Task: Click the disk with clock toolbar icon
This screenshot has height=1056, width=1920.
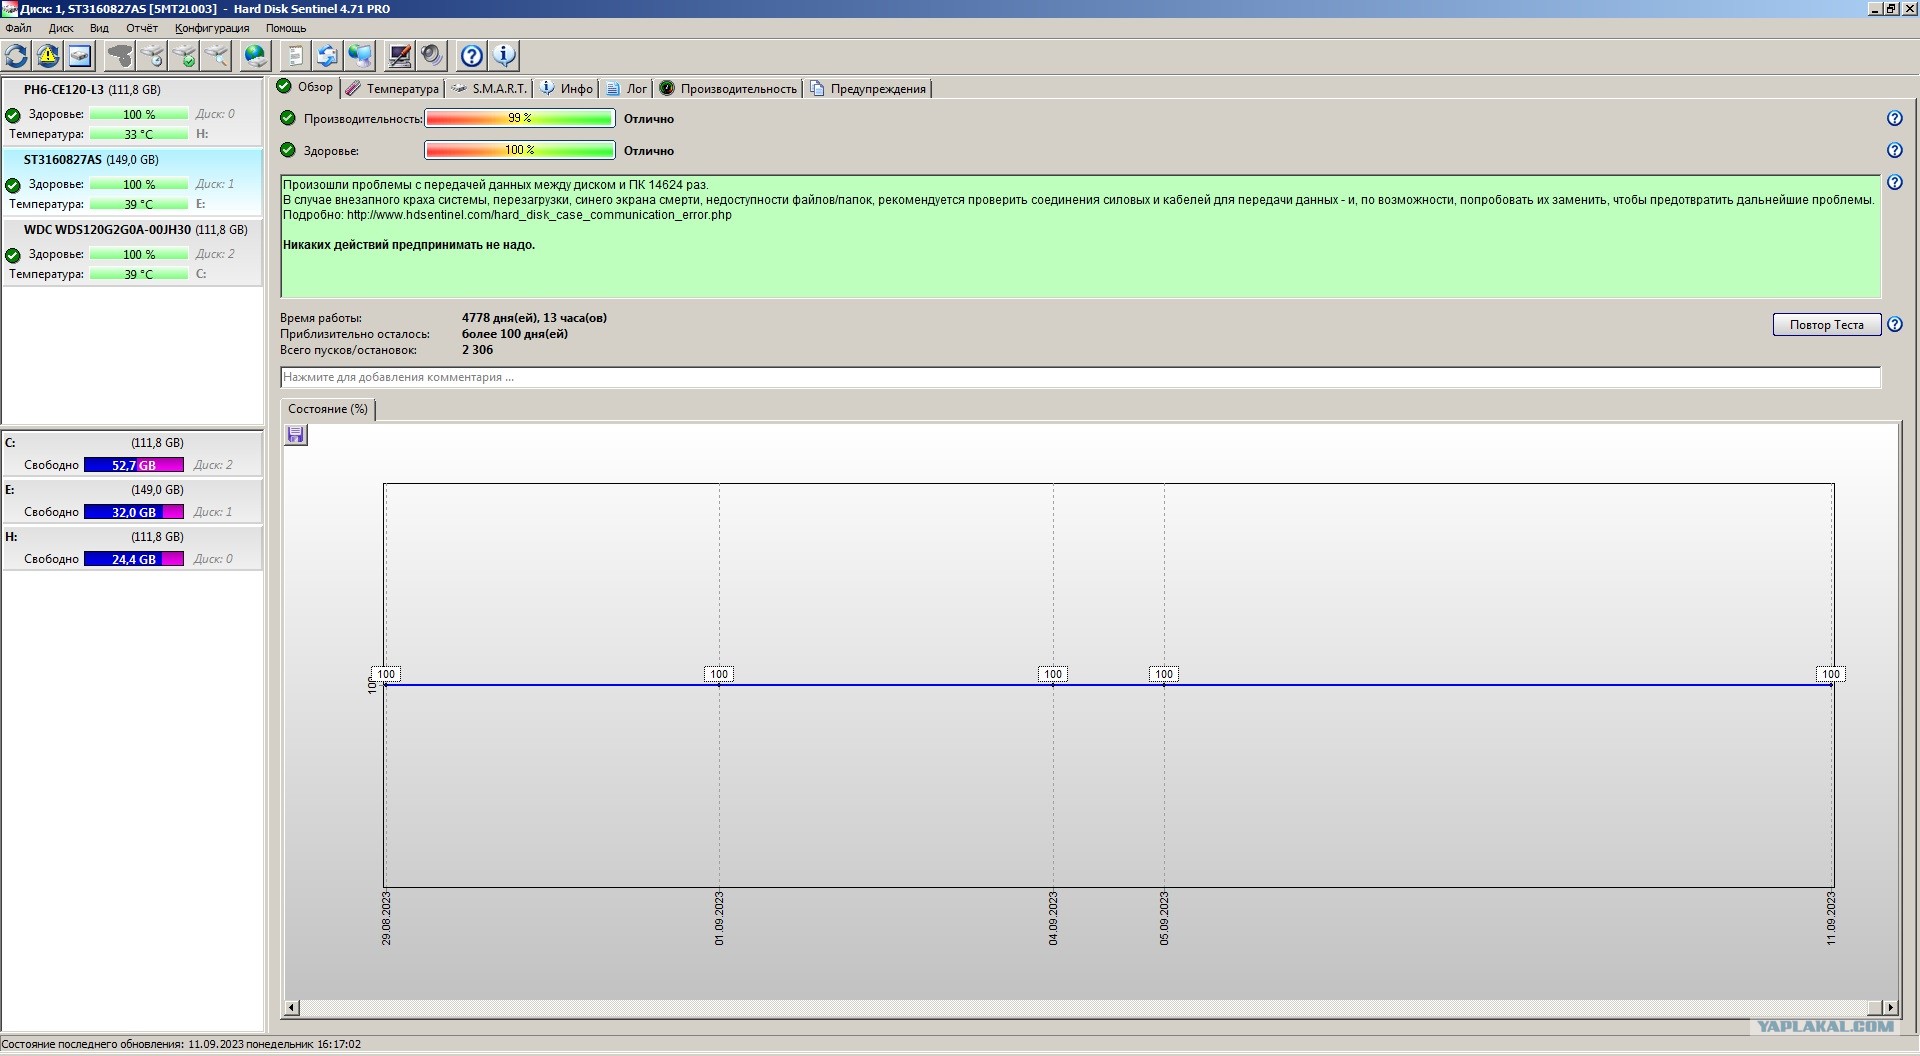Action: coord(152,56)
